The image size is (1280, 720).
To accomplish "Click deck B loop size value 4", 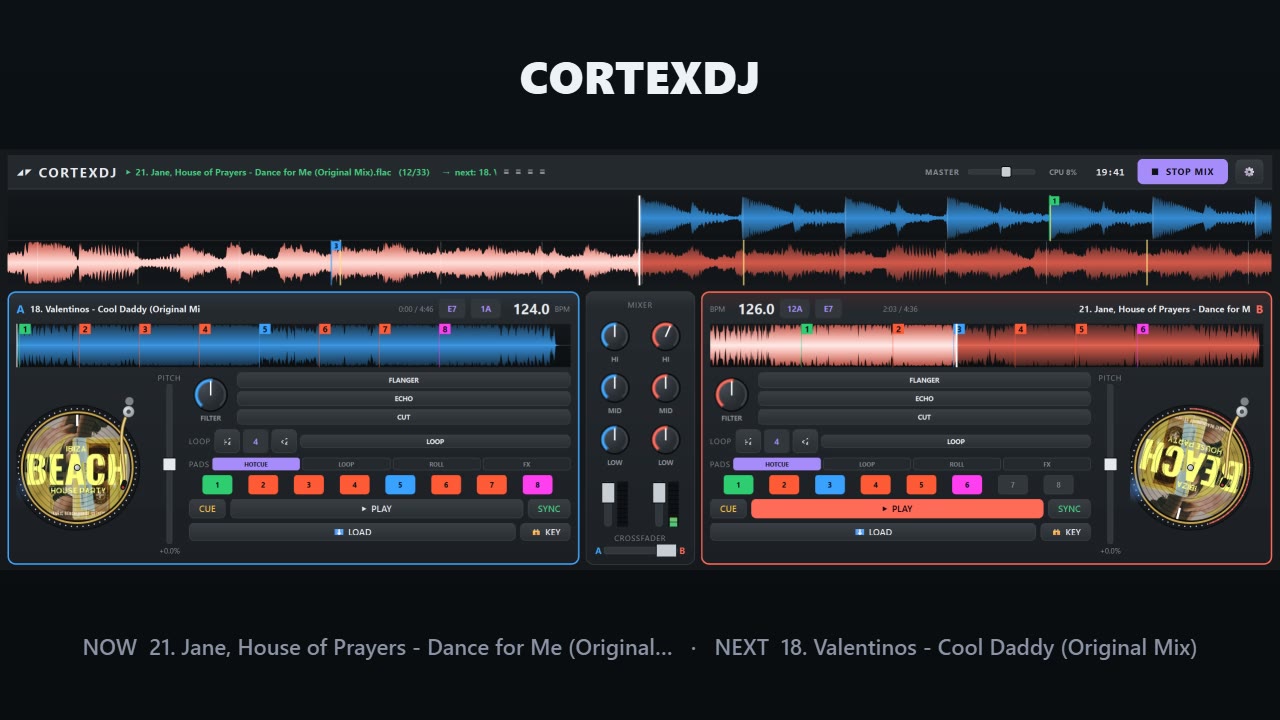I will (x=776, y=441).
